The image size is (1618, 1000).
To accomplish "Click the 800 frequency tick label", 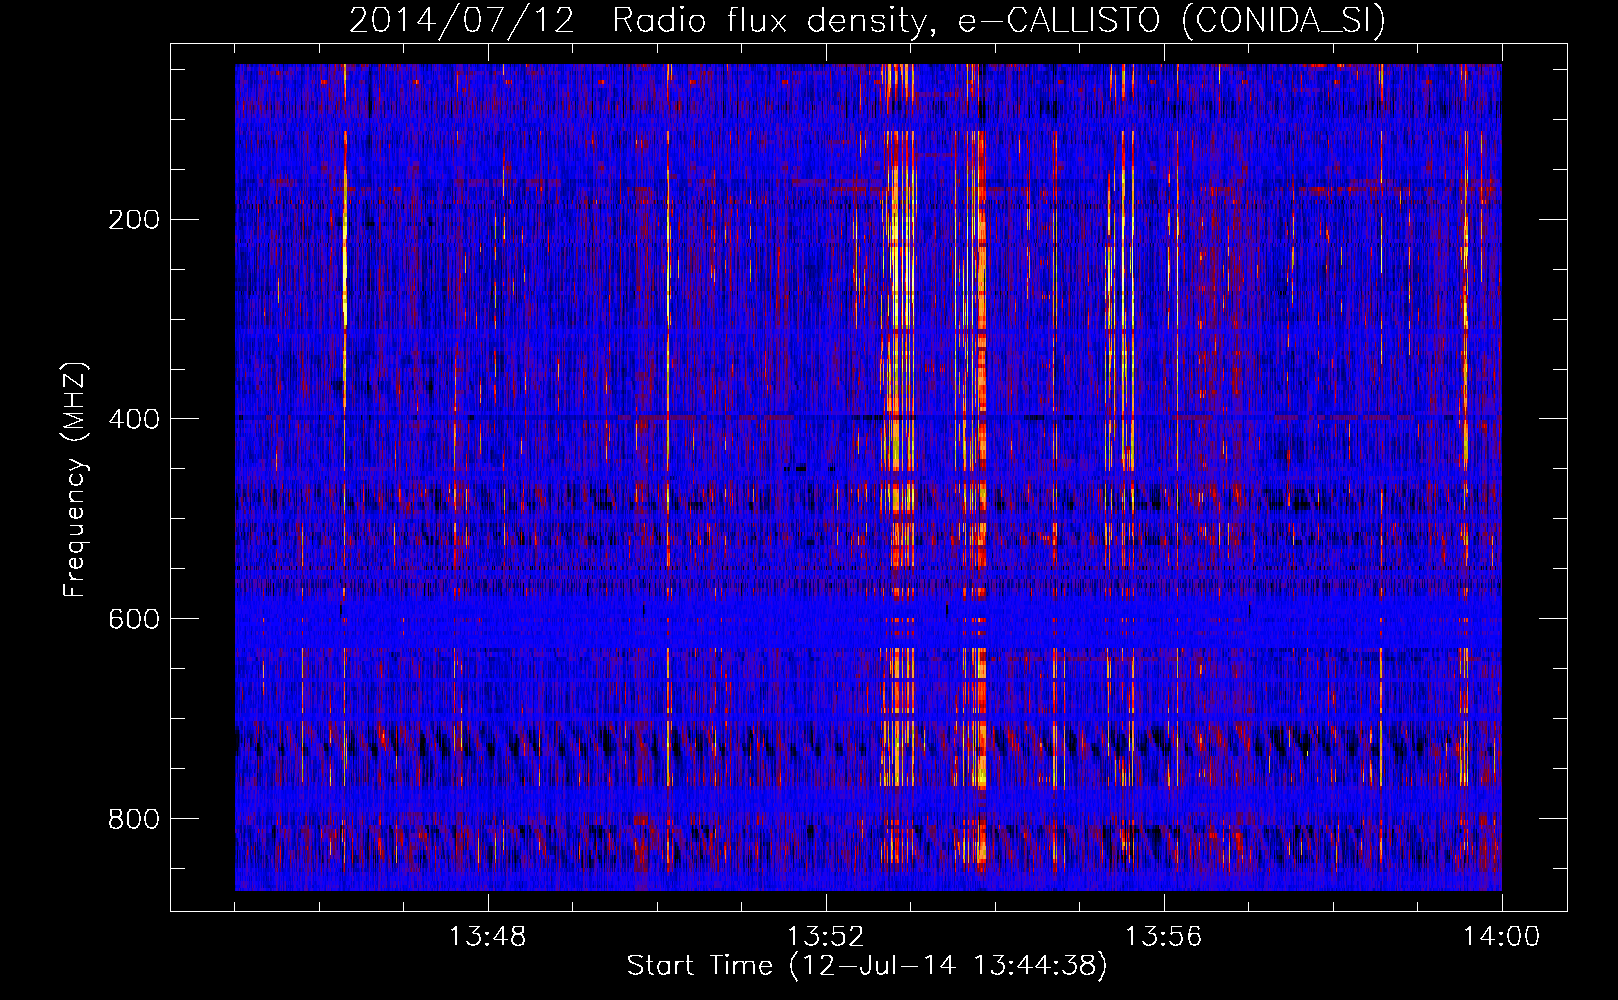I will (x=134, y=819).
